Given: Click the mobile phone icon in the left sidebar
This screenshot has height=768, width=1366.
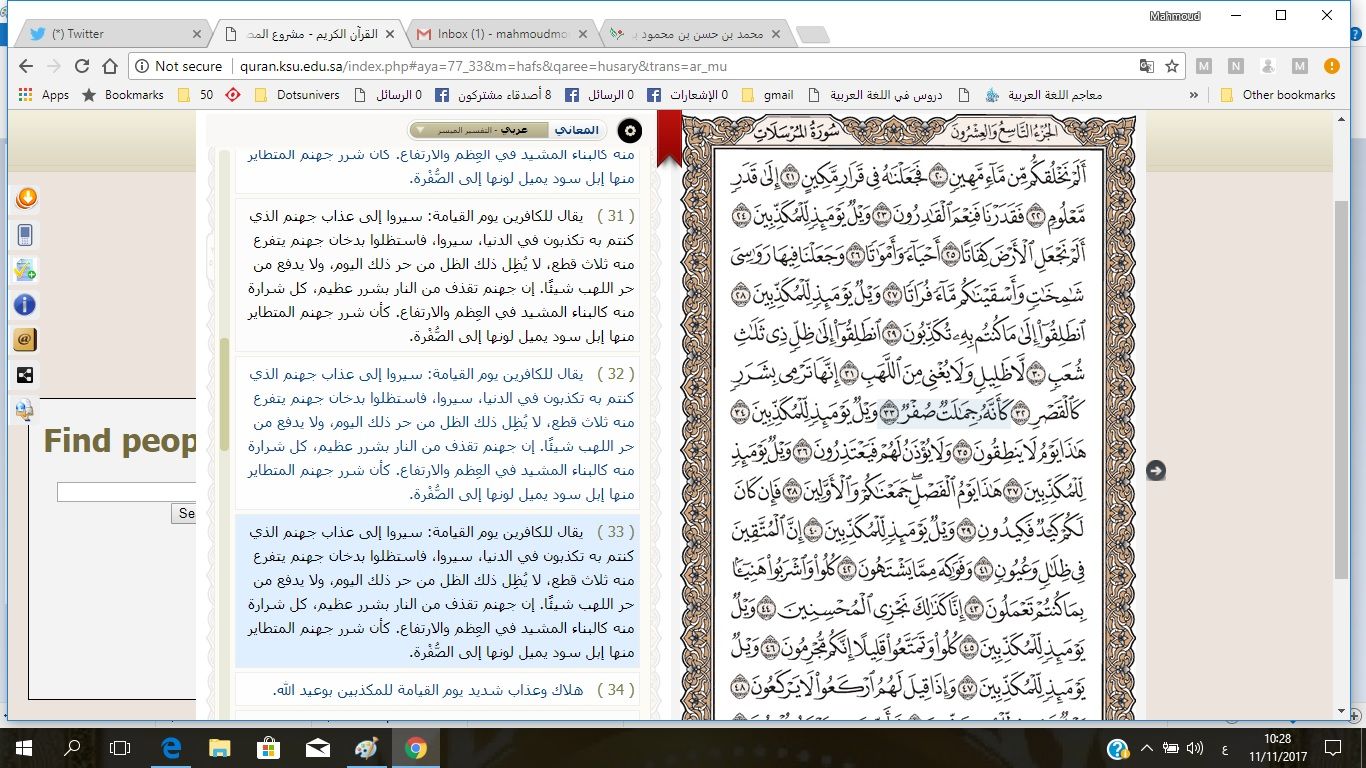Looking at the screenshot, I should (x=26, y=234).
